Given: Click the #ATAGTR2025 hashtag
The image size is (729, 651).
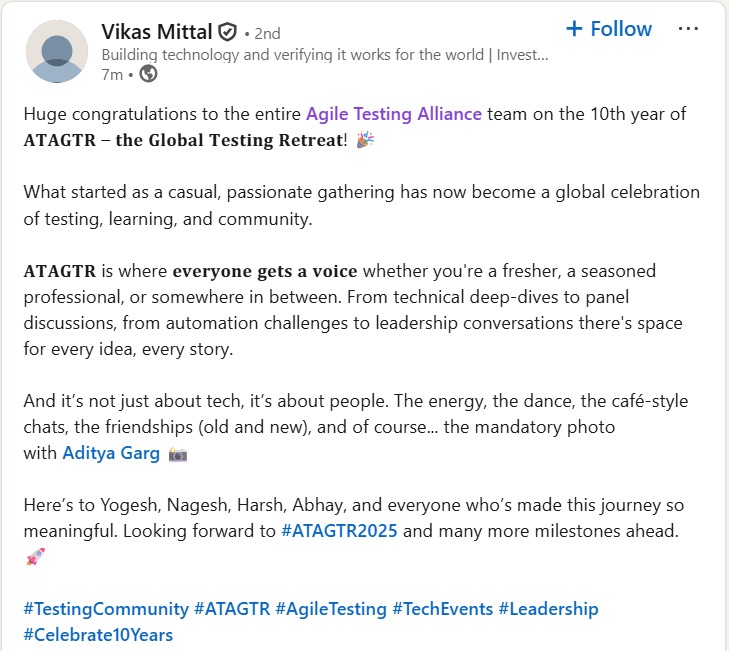Looking at the screenshot, I should tap(340, 531).
